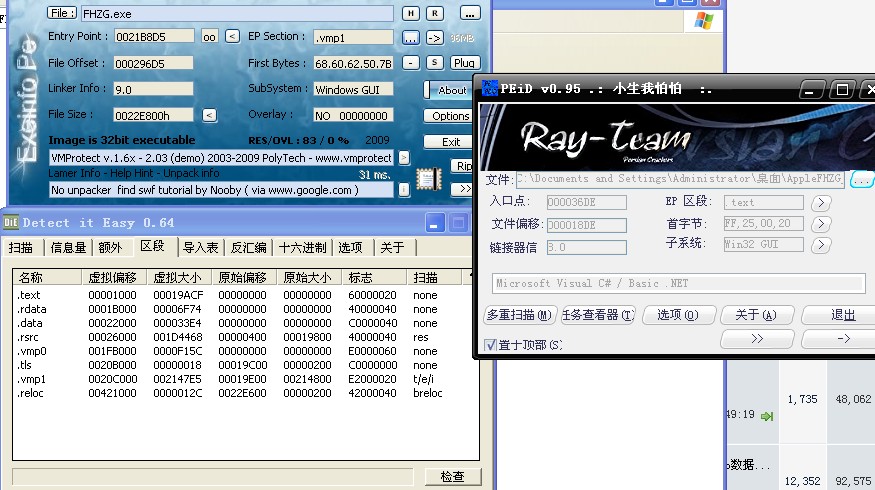Viewport: 875px width, 490px height.
Task: Click the -> arrow button beside EP Section
Action: (x=434, y=38)
